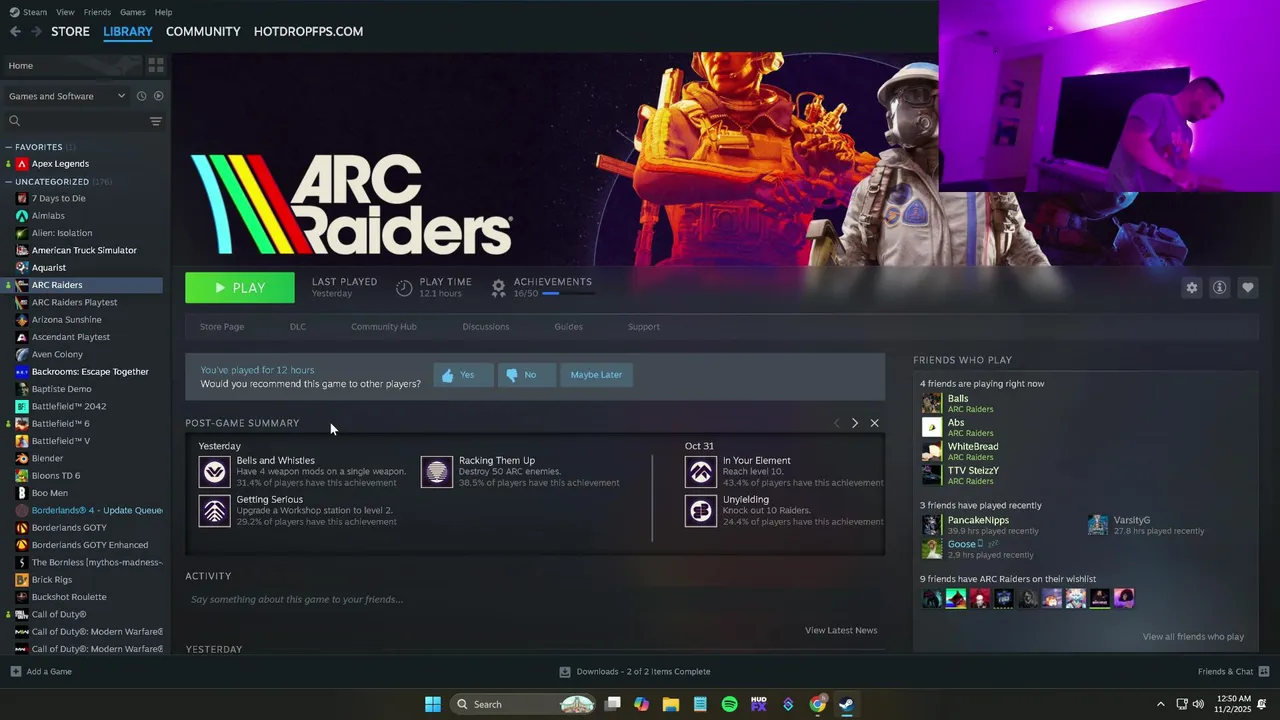Click the back navigation arrow

click(15, 32)
